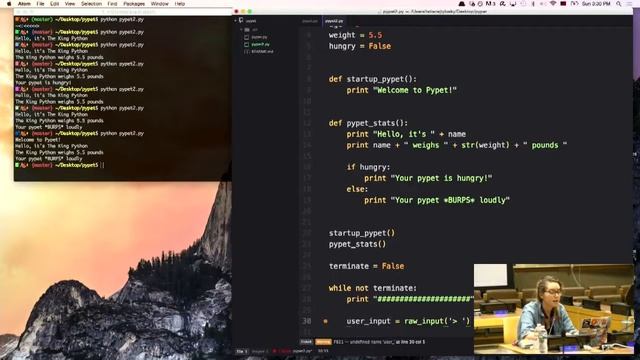640x360 pixels.
Task: Click the 'else:' code line
Action: click(x=357, y=189)
